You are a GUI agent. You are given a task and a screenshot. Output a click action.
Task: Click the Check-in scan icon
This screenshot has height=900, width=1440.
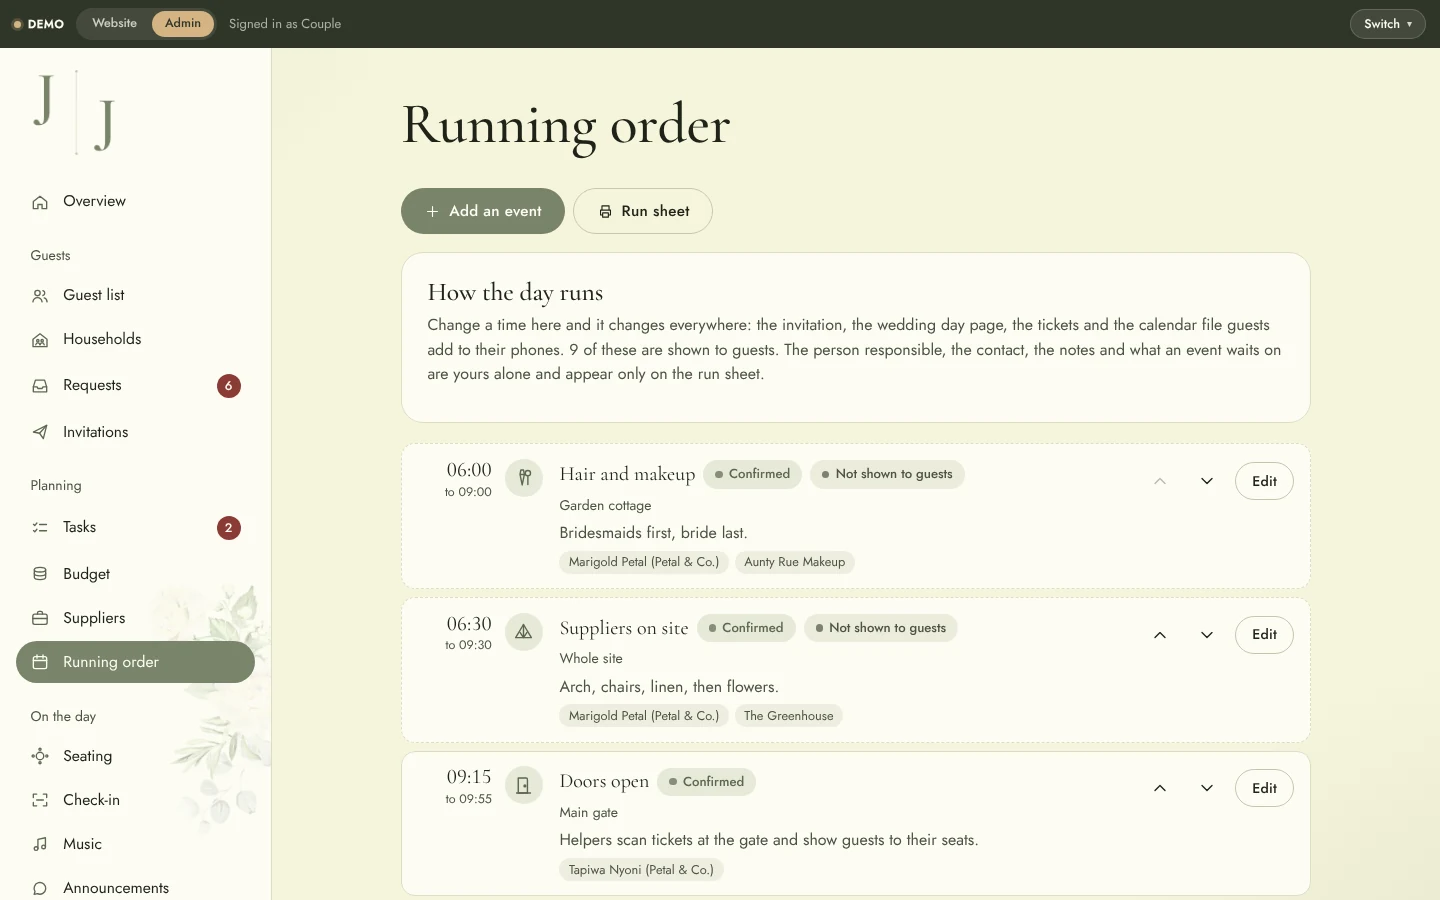(x=40, y=800)
